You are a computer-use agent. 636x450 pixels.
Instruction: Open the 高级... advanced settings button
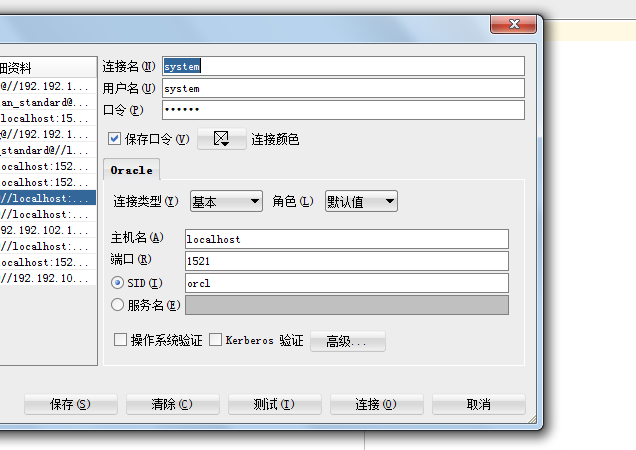[348, 341]
